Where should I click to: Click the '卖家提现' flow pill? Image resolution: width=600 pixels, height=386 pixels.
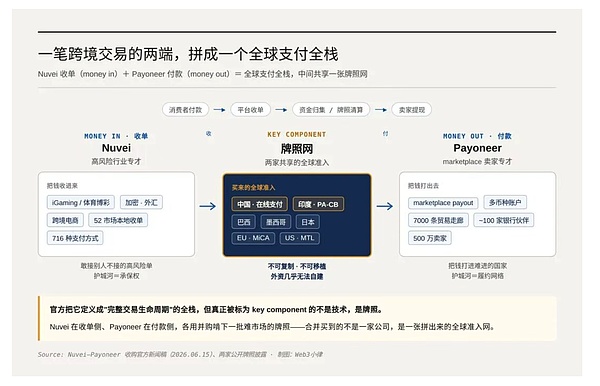(x=412, y=110)
